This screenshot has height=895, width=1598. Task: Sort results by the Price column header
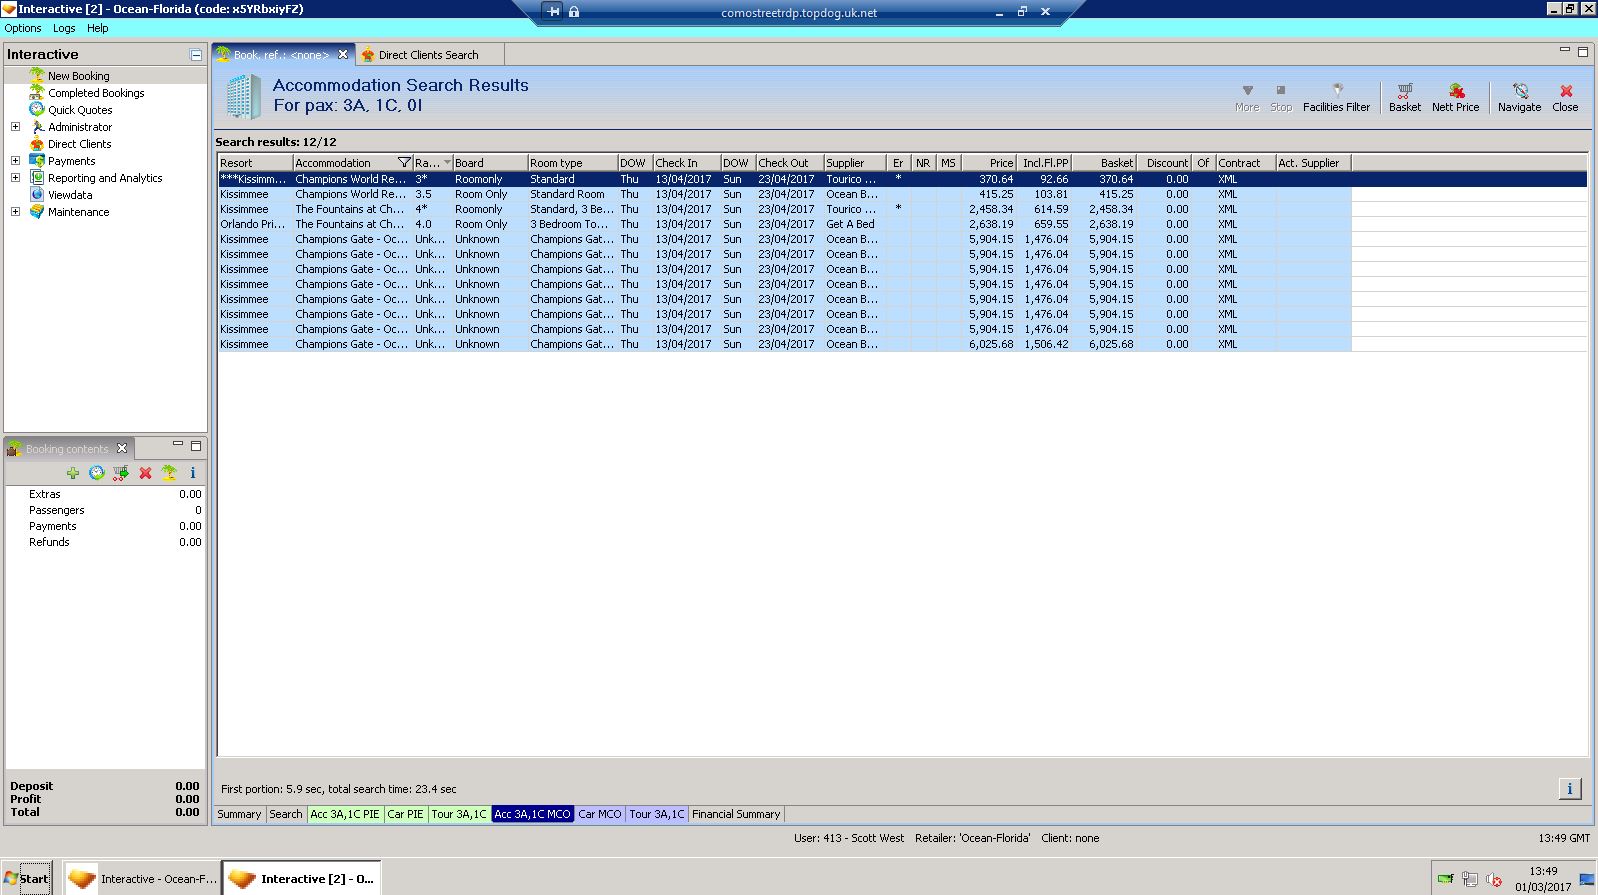point(988,163)
